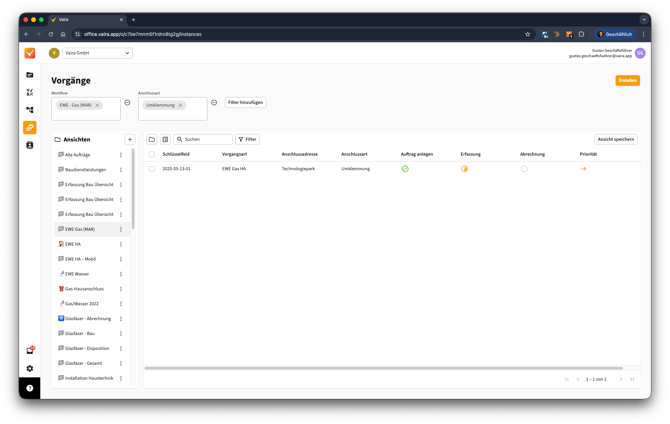Open the checklist icon in left sidebar
670x424 pixels.
tap(29, 92)
